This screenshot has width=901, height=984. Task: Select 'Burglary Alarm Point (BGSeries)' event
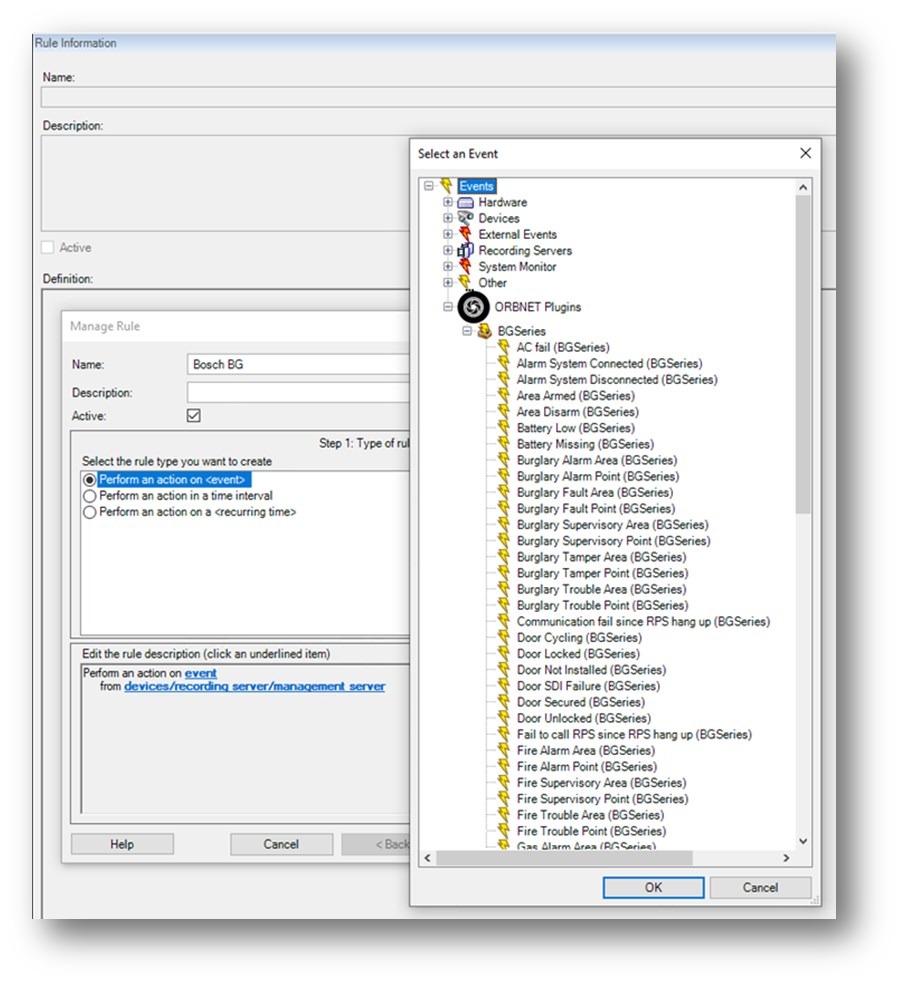(597, 476)
